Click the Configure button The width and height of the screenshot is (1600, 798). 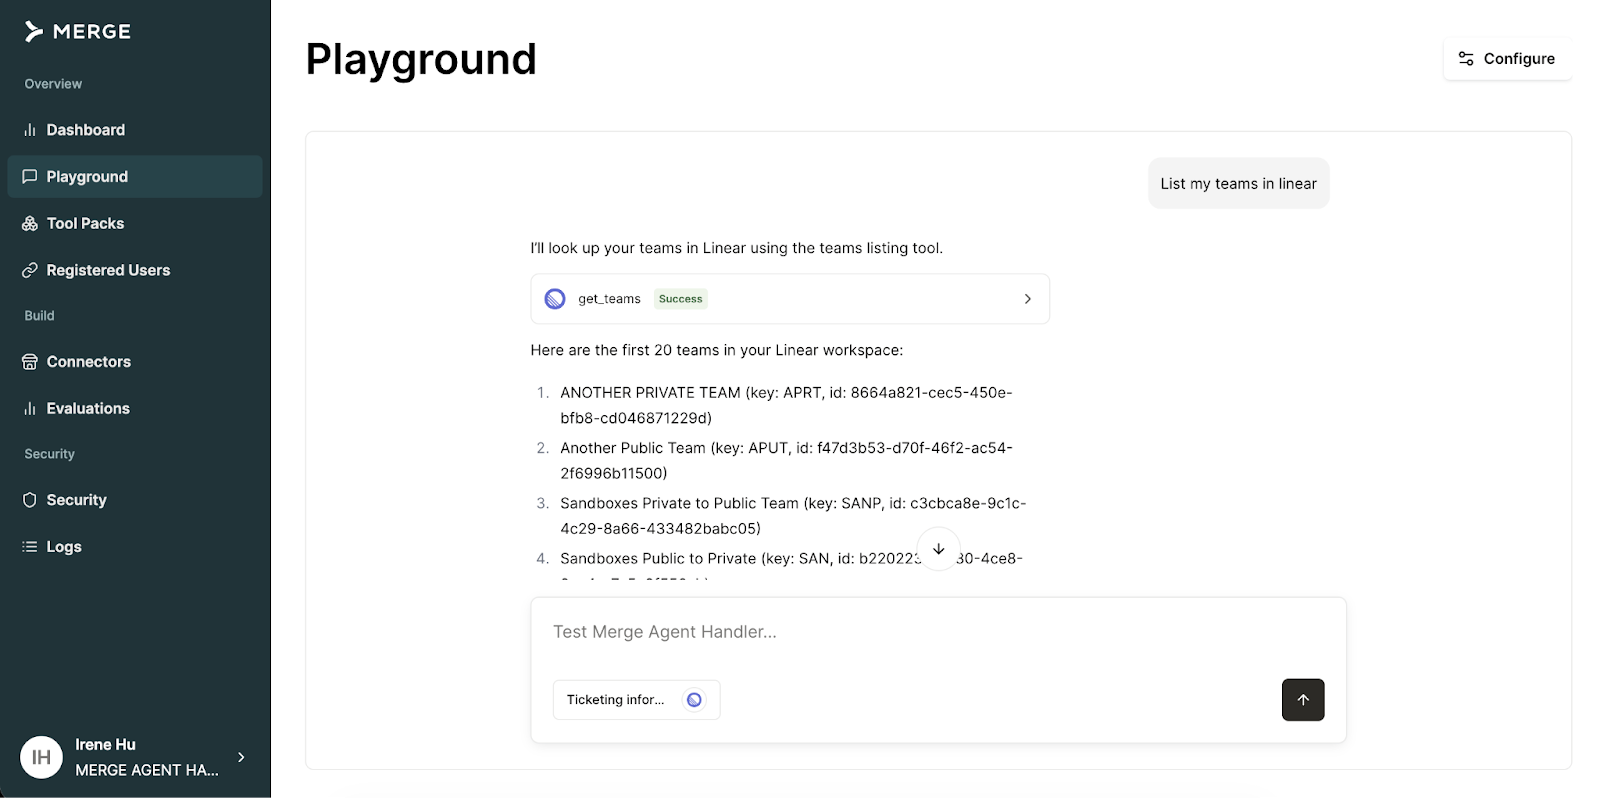[x=1507, y=59]
